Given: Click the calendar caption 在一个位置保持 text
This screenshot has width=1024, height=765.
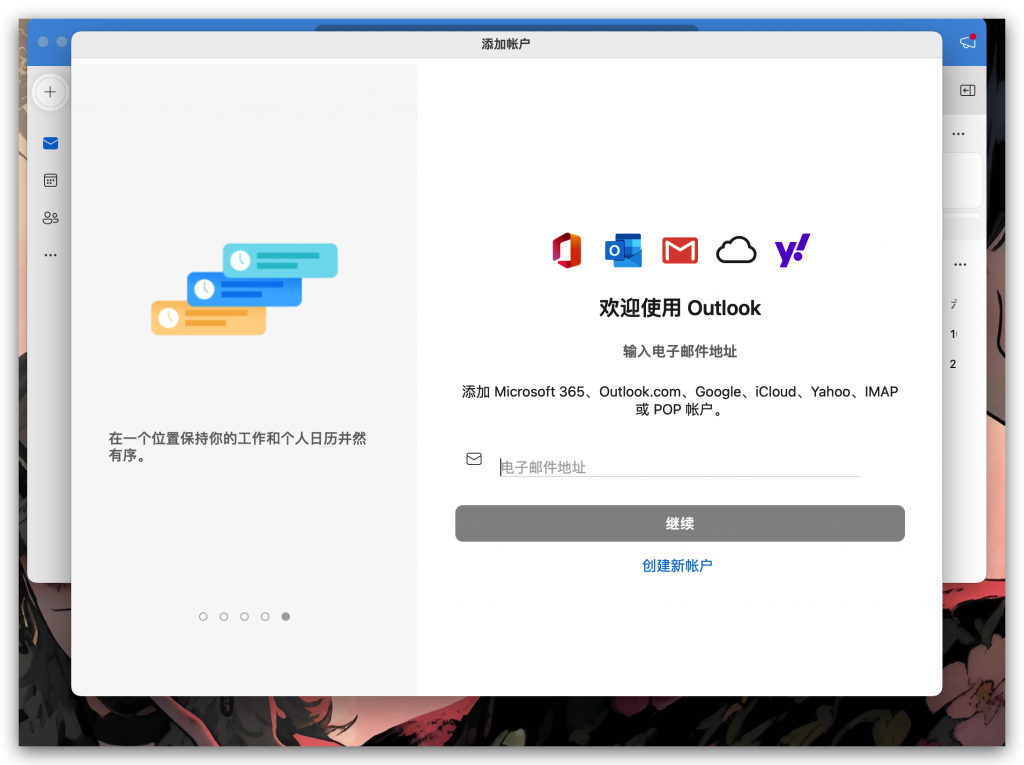Looking at the screenshot, I should [238, 447].
